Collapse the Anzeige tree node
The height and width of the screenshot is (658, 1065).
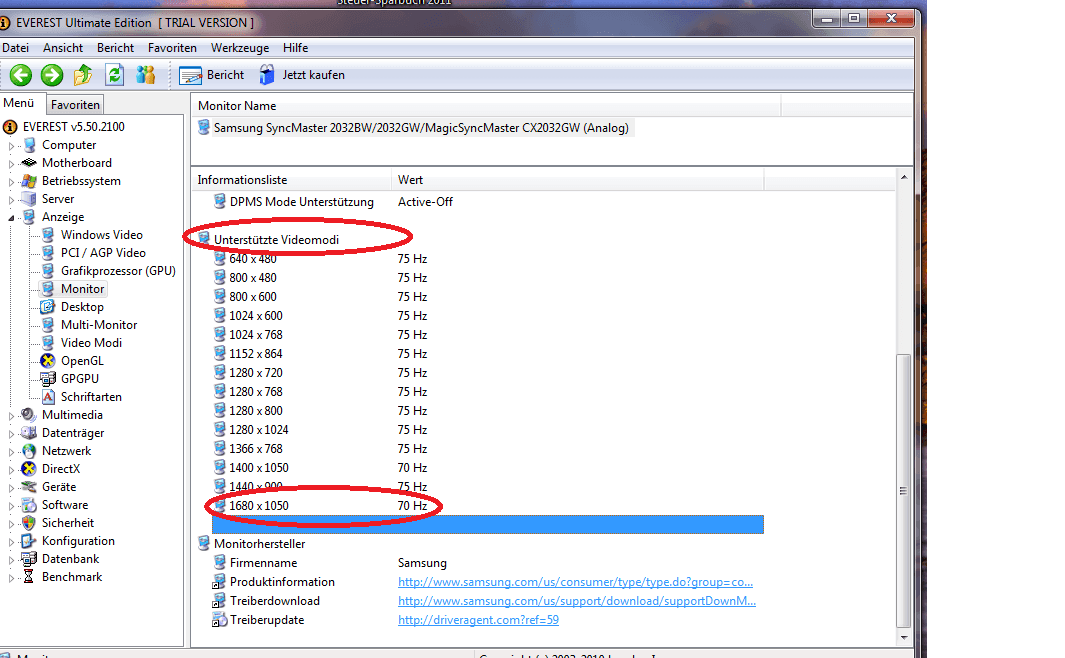pyautogui.click(x=11, y=218)
